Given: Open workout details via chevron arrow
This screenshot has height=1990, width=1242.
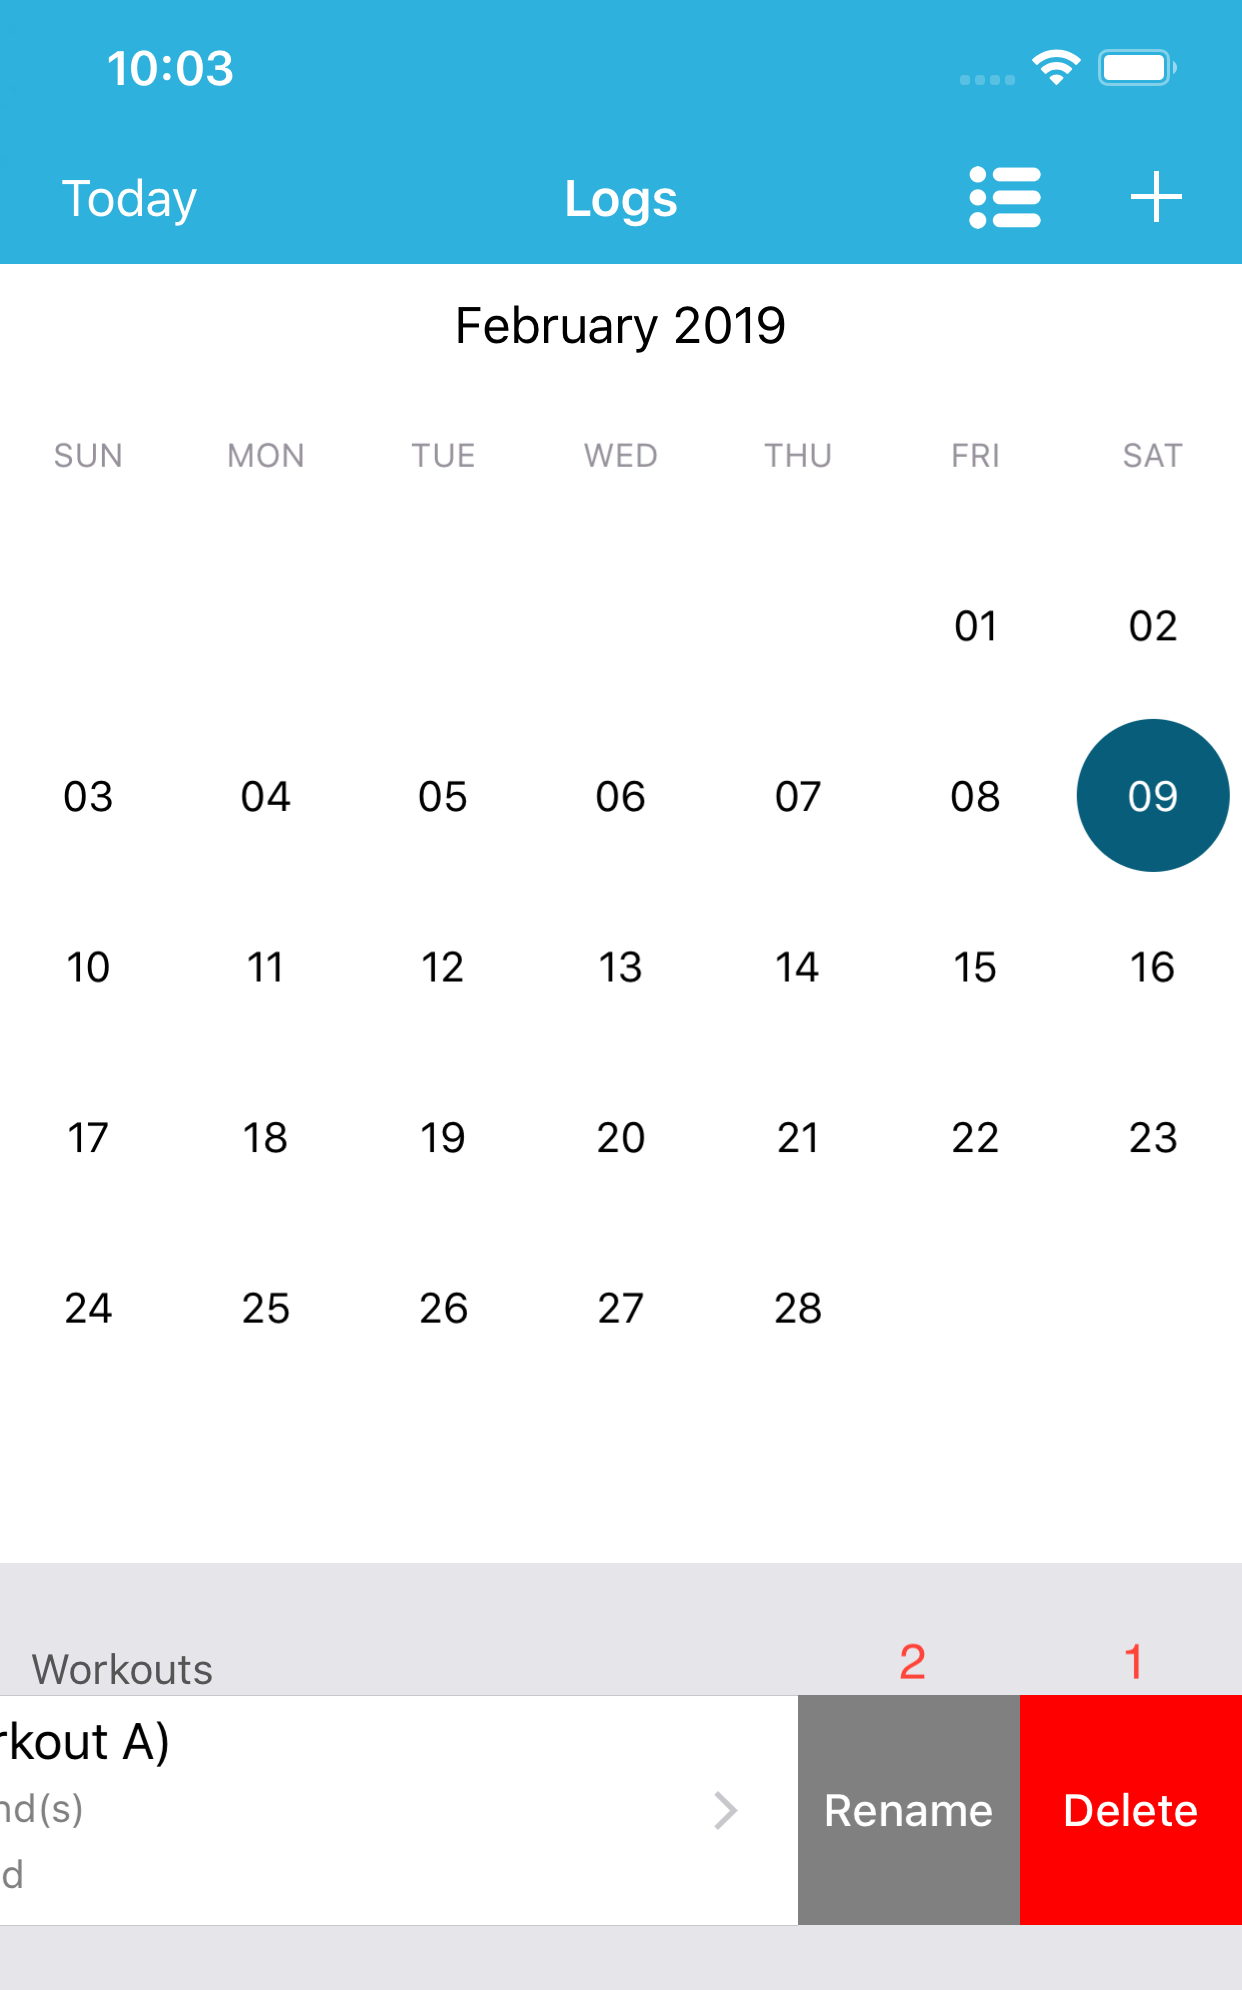Looking at the screenshot, I should tap(726, 1810).
